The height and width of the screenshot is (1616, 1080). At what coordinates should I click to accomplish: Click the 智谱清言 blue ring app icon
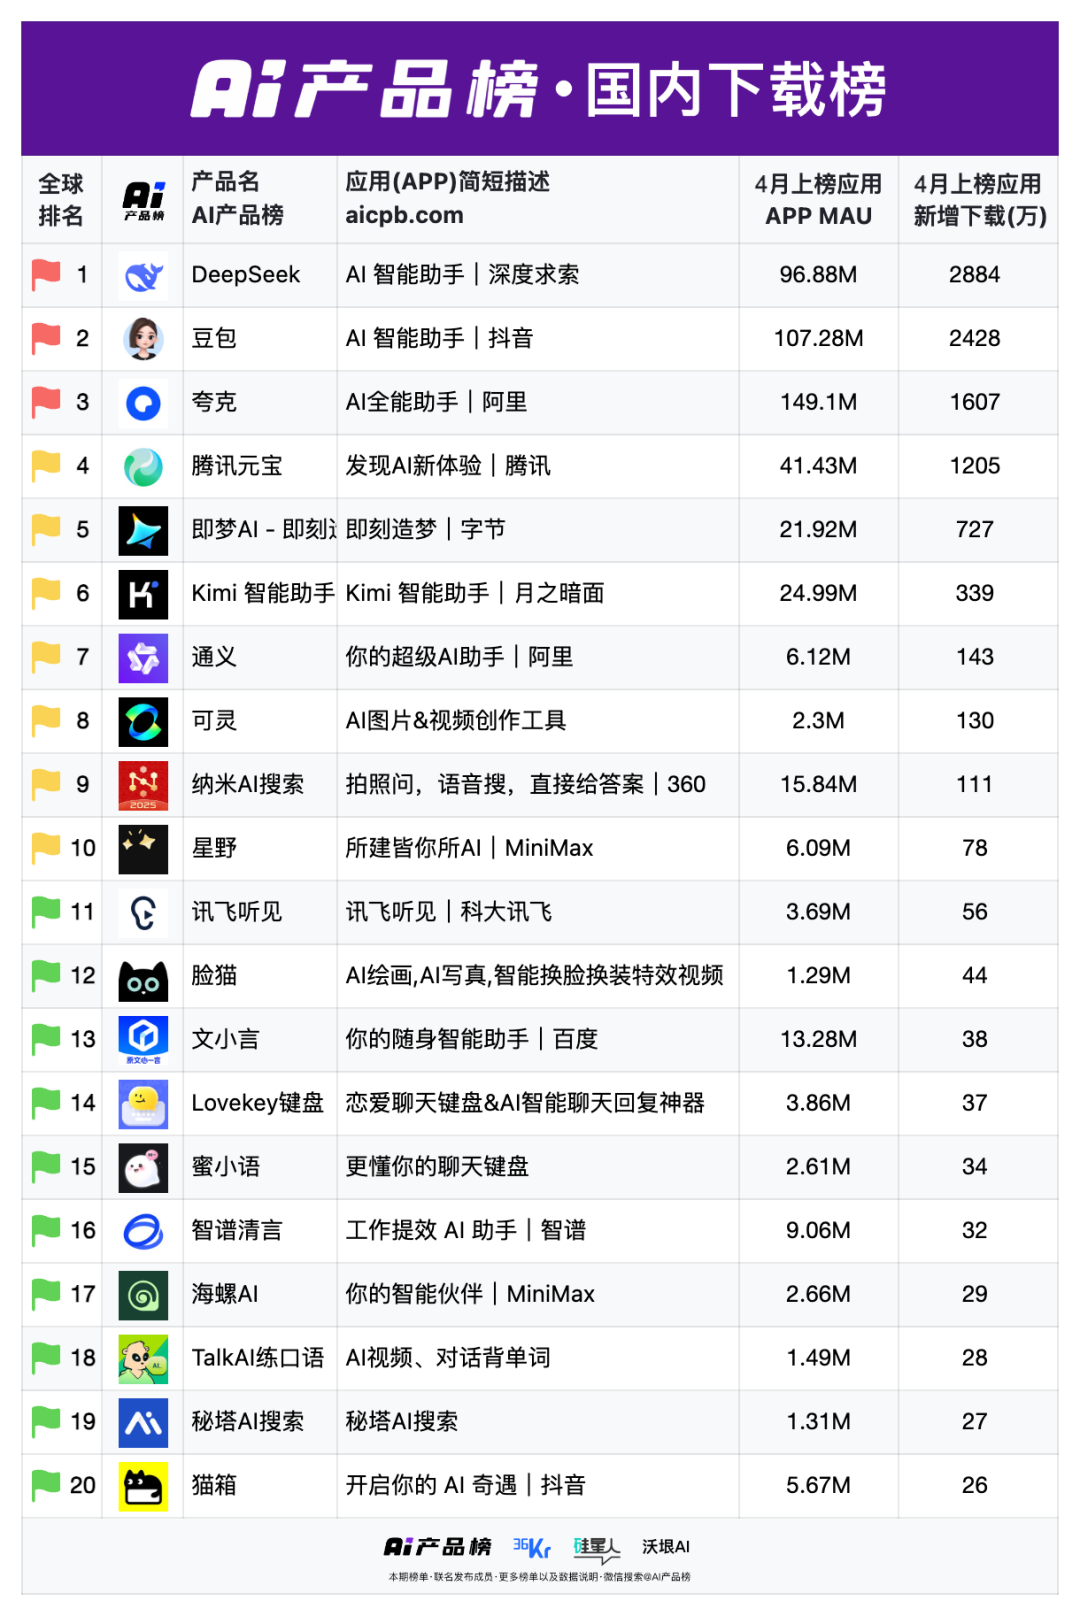pos(143,1231)
